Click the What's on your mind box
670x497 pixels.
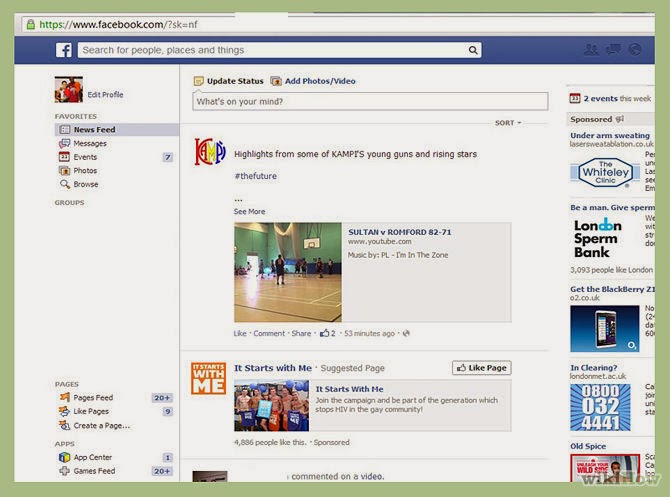370,102
